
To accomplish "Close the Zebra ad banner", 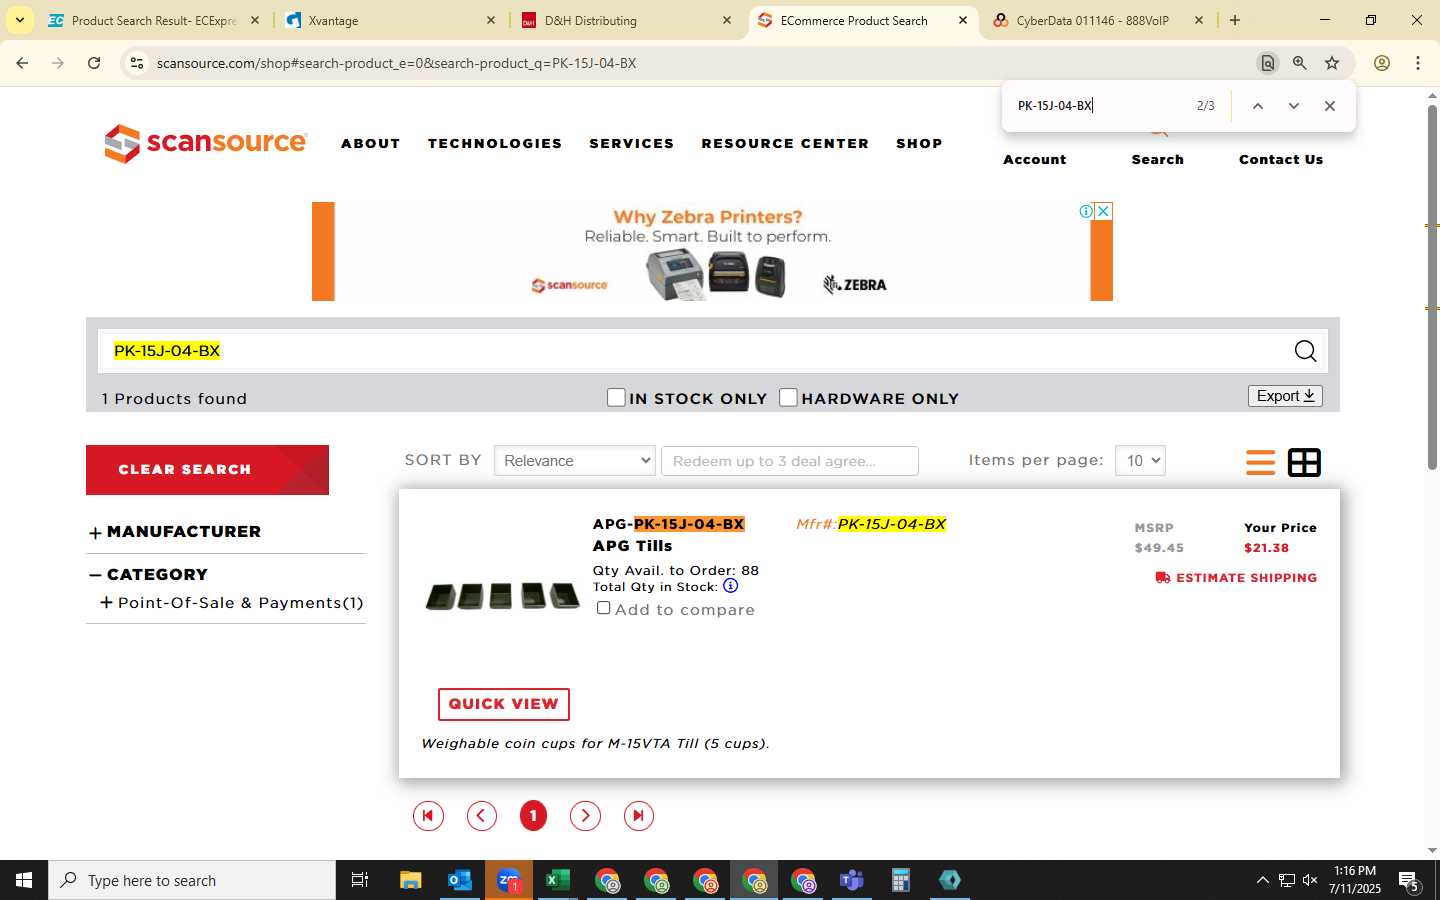I will click(x=1104, y=211).
